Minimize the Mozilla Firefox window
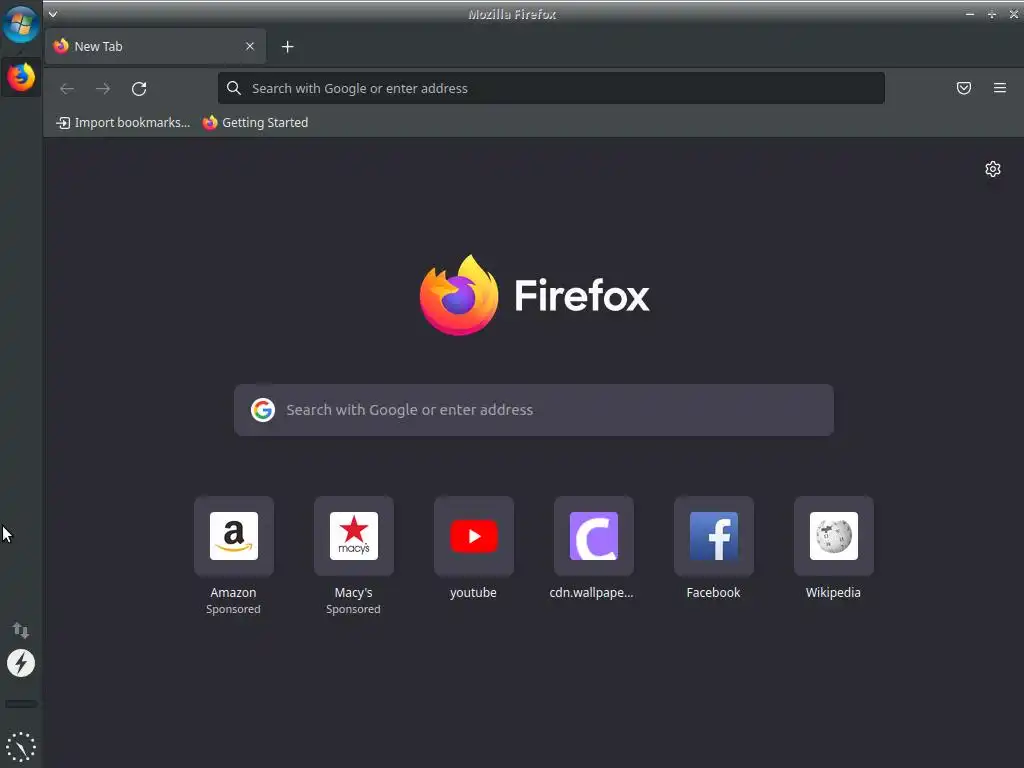The width and height of the screenshot is (1024, 768). pyautogui.click(x=970, y=14)
